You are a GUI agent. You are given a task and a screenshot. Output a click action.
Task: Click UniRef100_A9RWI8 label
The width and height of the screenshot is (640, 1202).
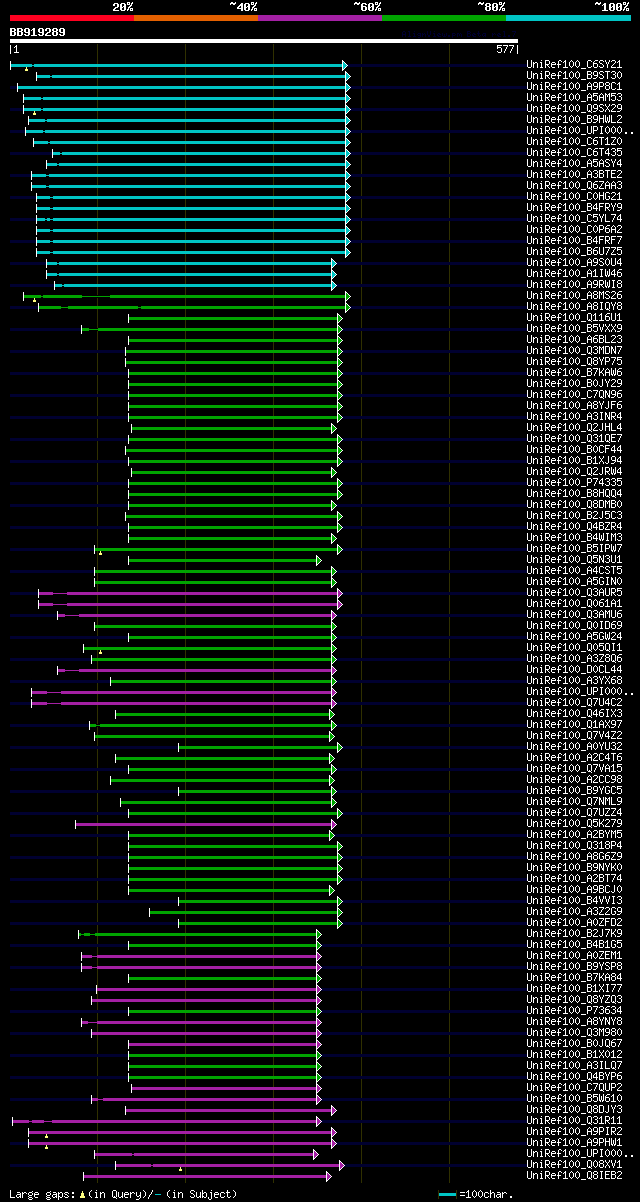(x=576, y=284)
